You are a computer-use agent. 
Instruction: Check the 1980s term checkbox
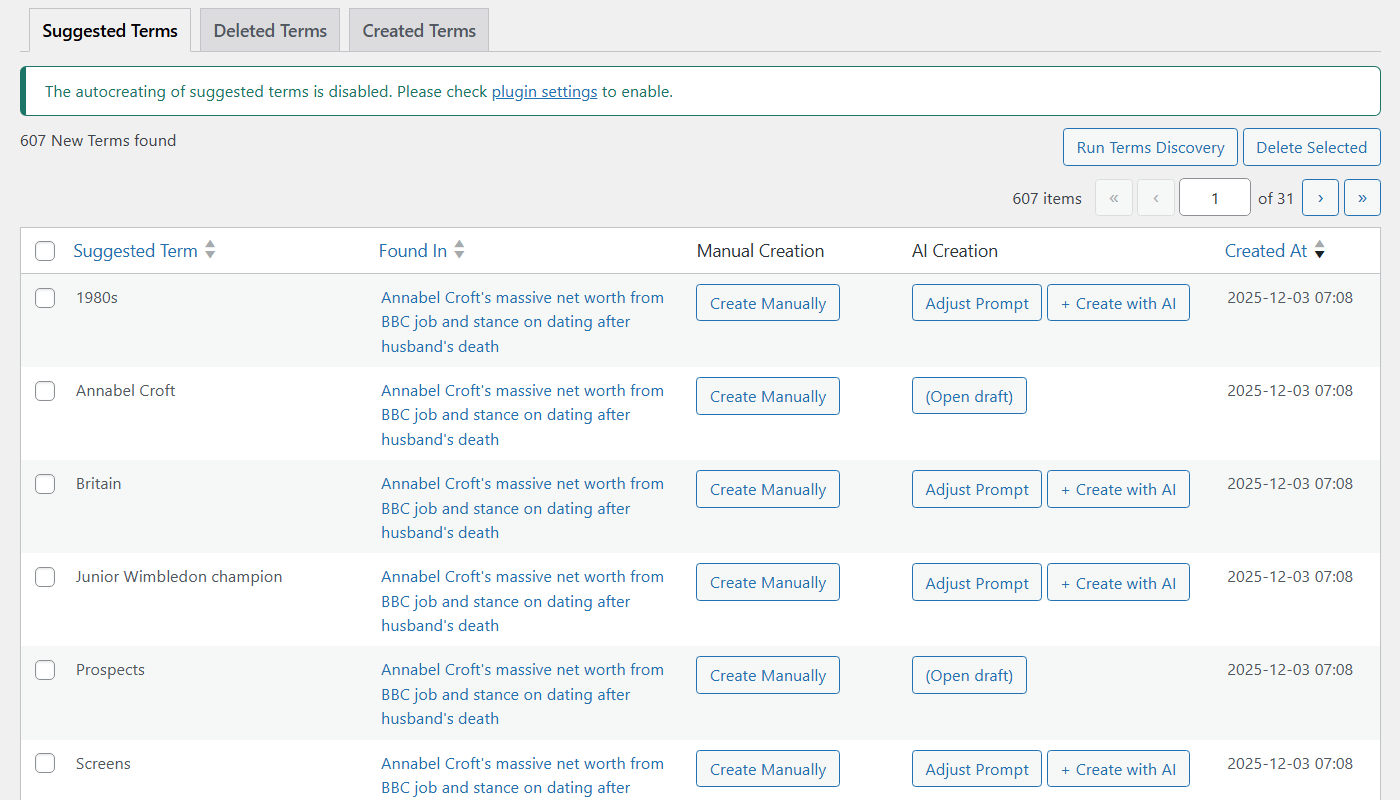(x=45, y=298)
